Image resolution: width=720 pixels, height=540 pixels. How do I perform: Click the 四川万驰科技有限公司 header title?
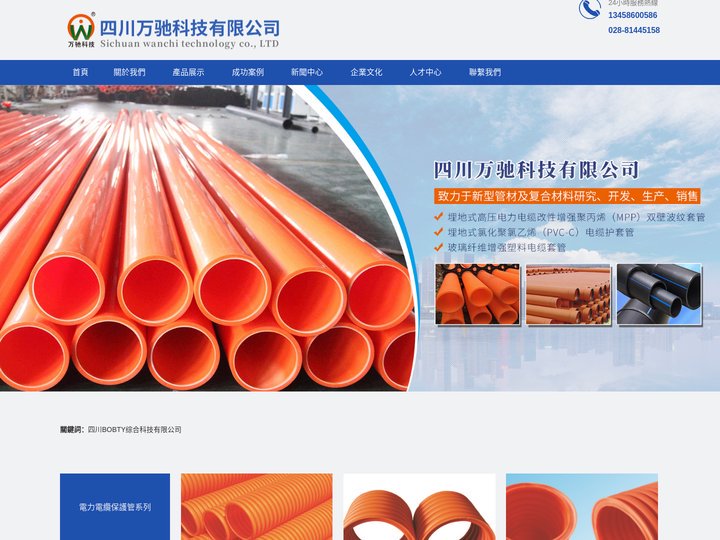pyautogui.click(x=190, y=28)
